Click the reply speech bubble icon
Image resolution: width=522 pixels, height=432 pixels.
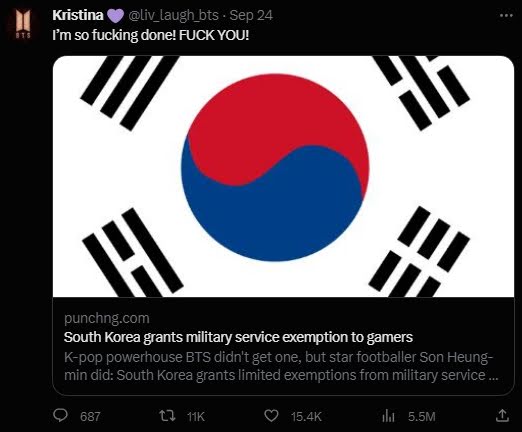(x=60, y=416)
